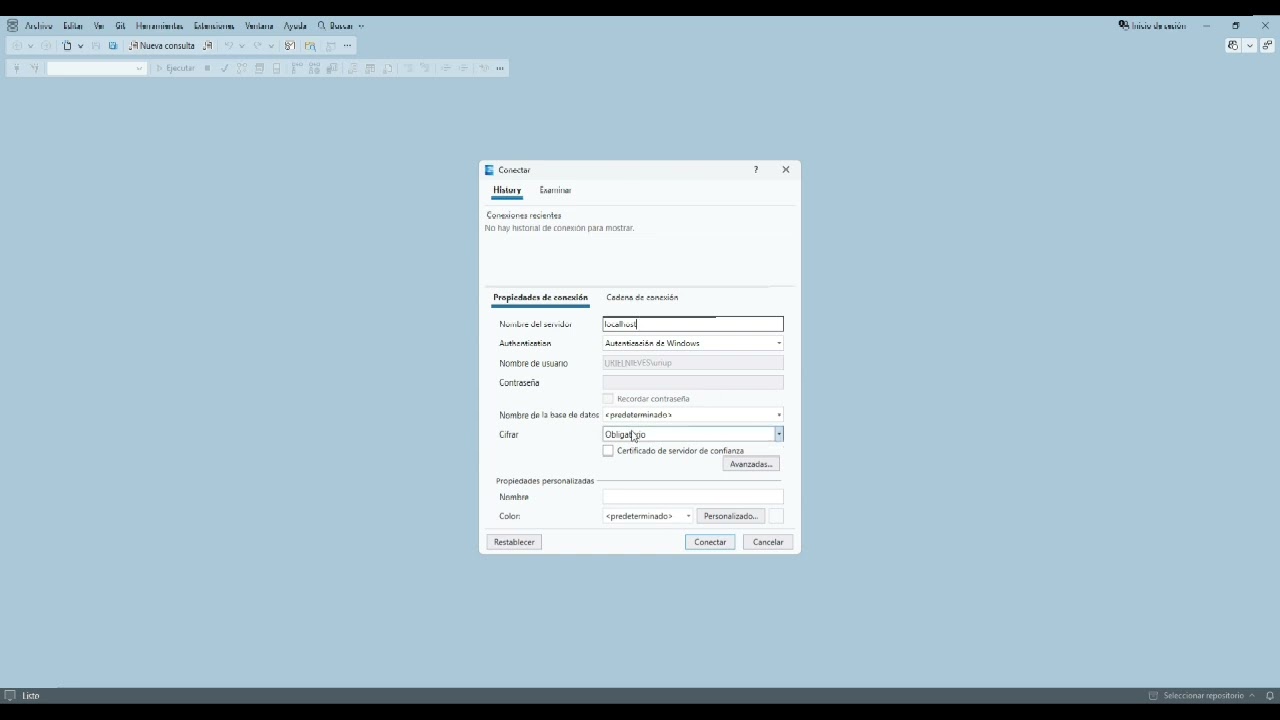Click the template parameters icon

[484, 68]
